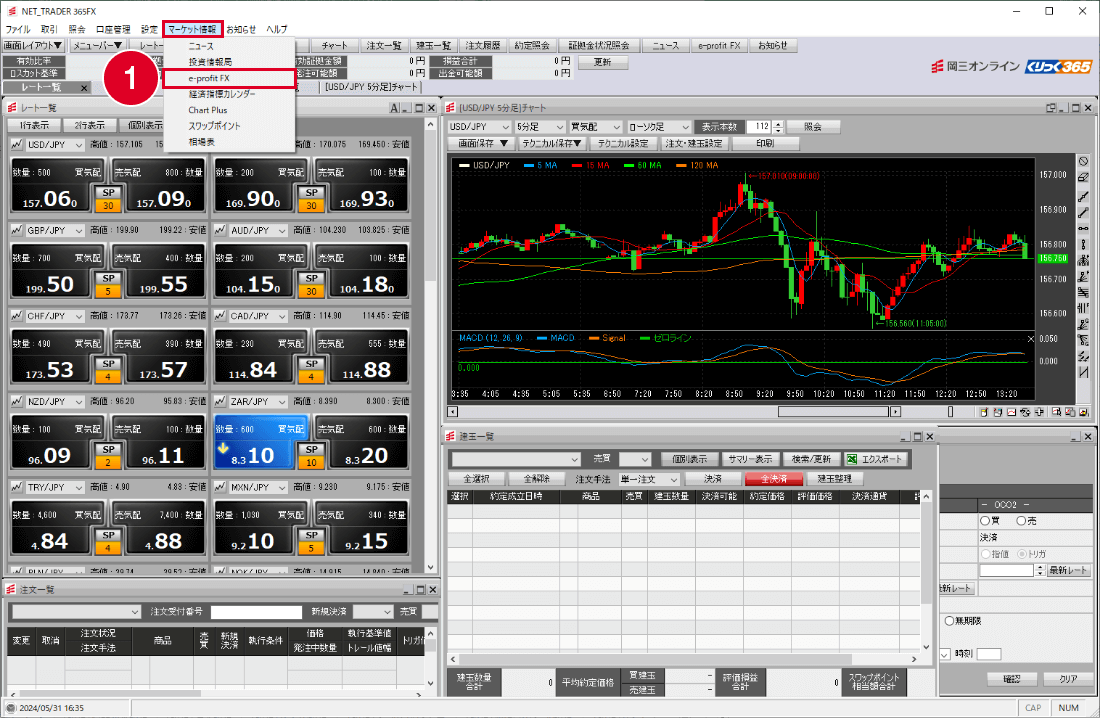
Task: Open mini chart icon beside NZD/JPY rate
Action: point(17,401)
